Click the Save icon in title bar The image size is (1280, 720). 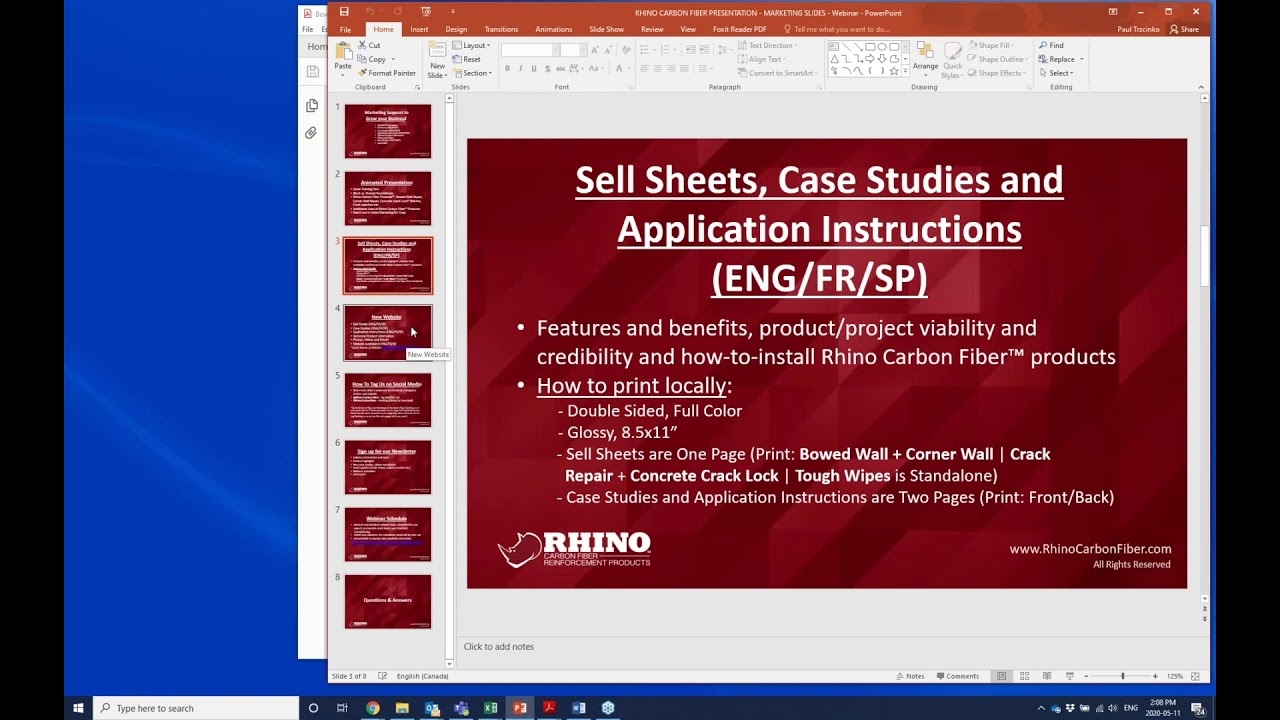344,12
